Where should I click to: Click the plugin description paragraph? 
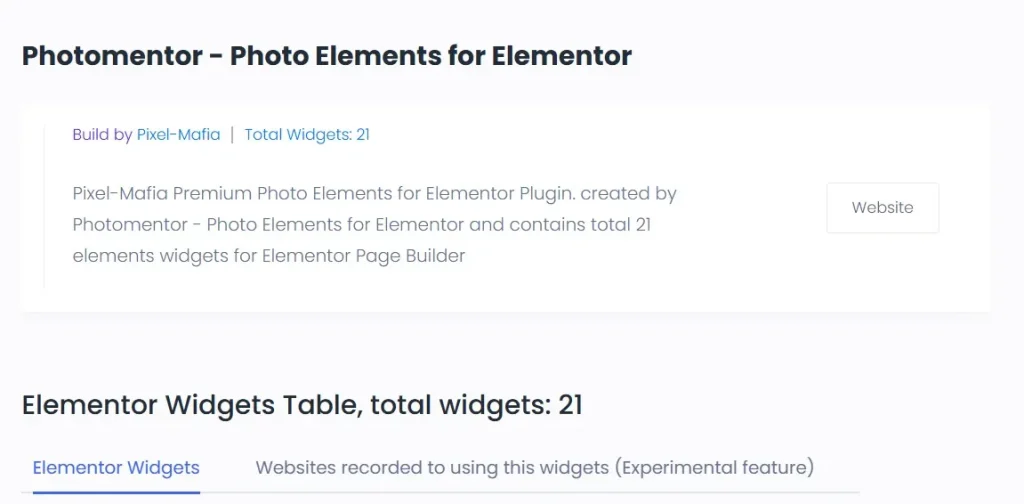[375, 224]
